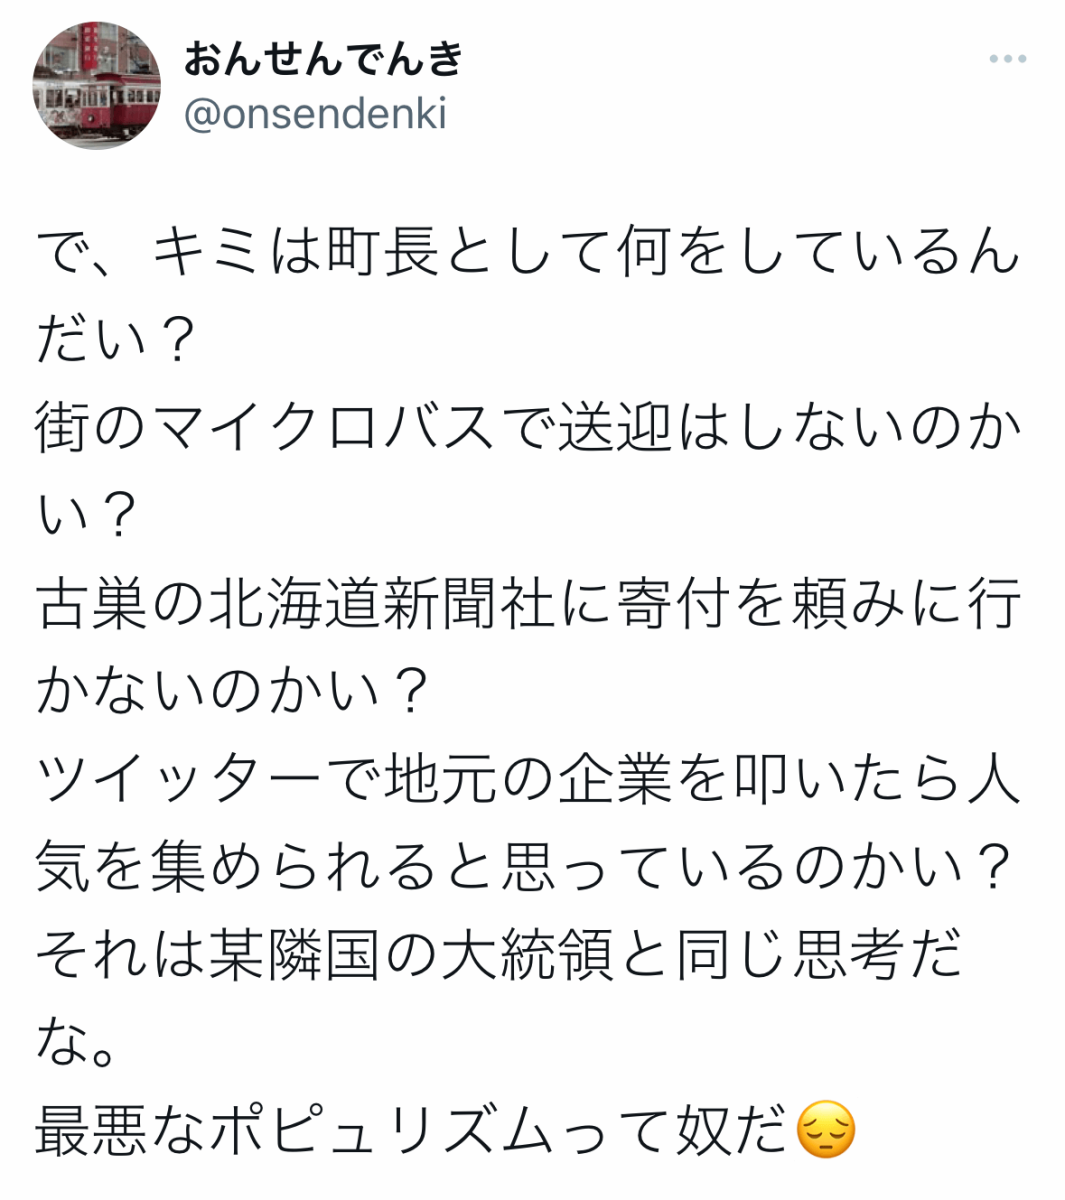Image resolution: width=1065 pixels, height=1200 pixels.
Task: Click the pensive face emoji in the tweet
Action: coord(826,1130)
